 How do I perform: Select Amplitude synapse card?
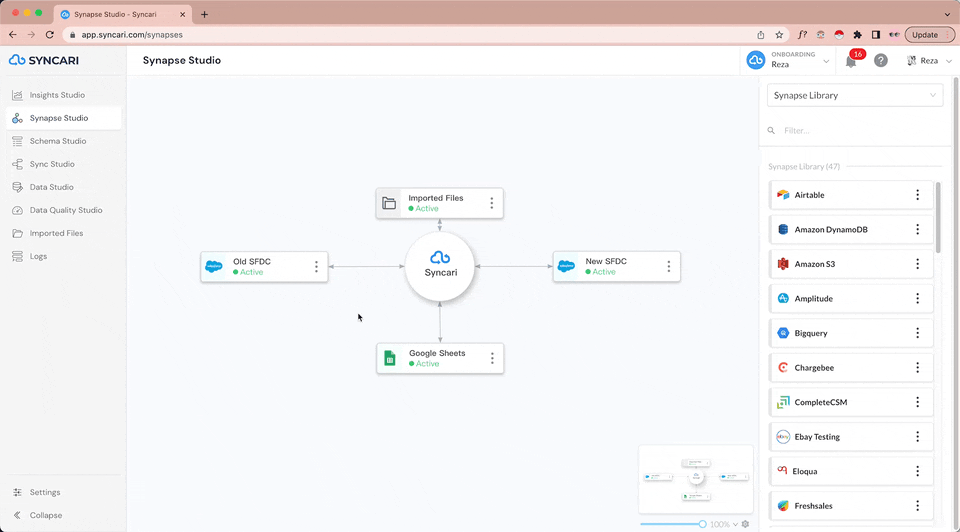851,299
